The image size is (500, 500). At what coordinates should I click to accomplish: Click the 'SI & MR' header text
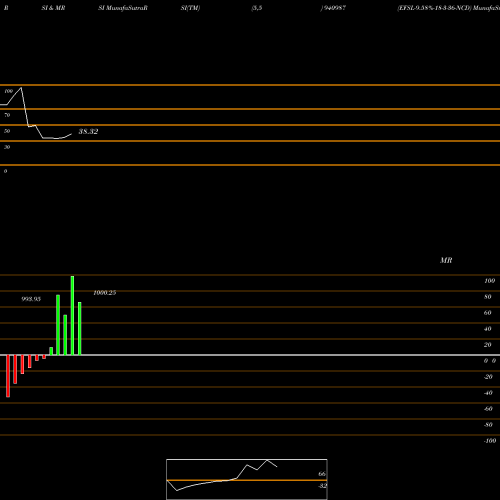coord(53,8)
